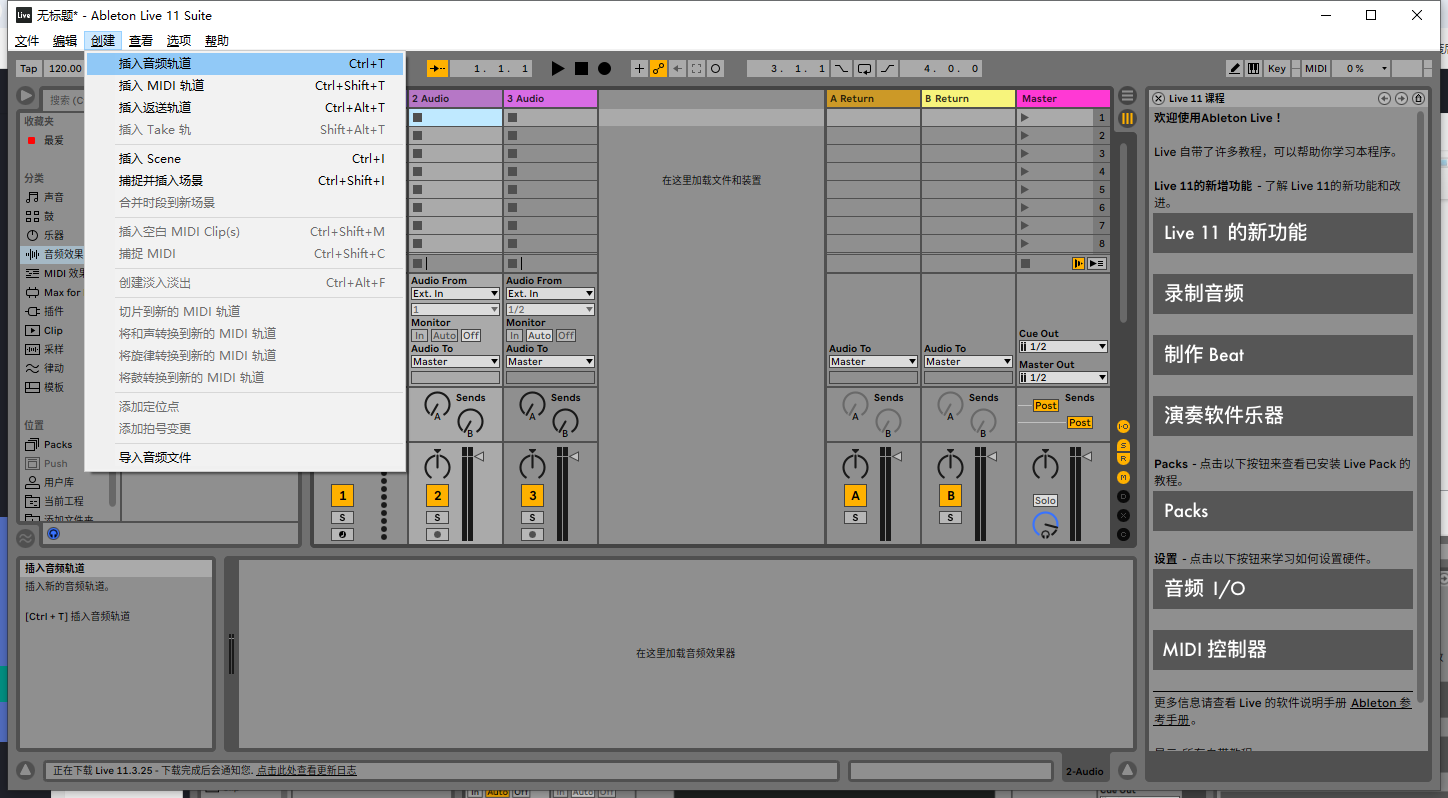This screenshot has width=1448, height=798.
Task: Toggle B Return track activator button
Action: tap(950, 496)
